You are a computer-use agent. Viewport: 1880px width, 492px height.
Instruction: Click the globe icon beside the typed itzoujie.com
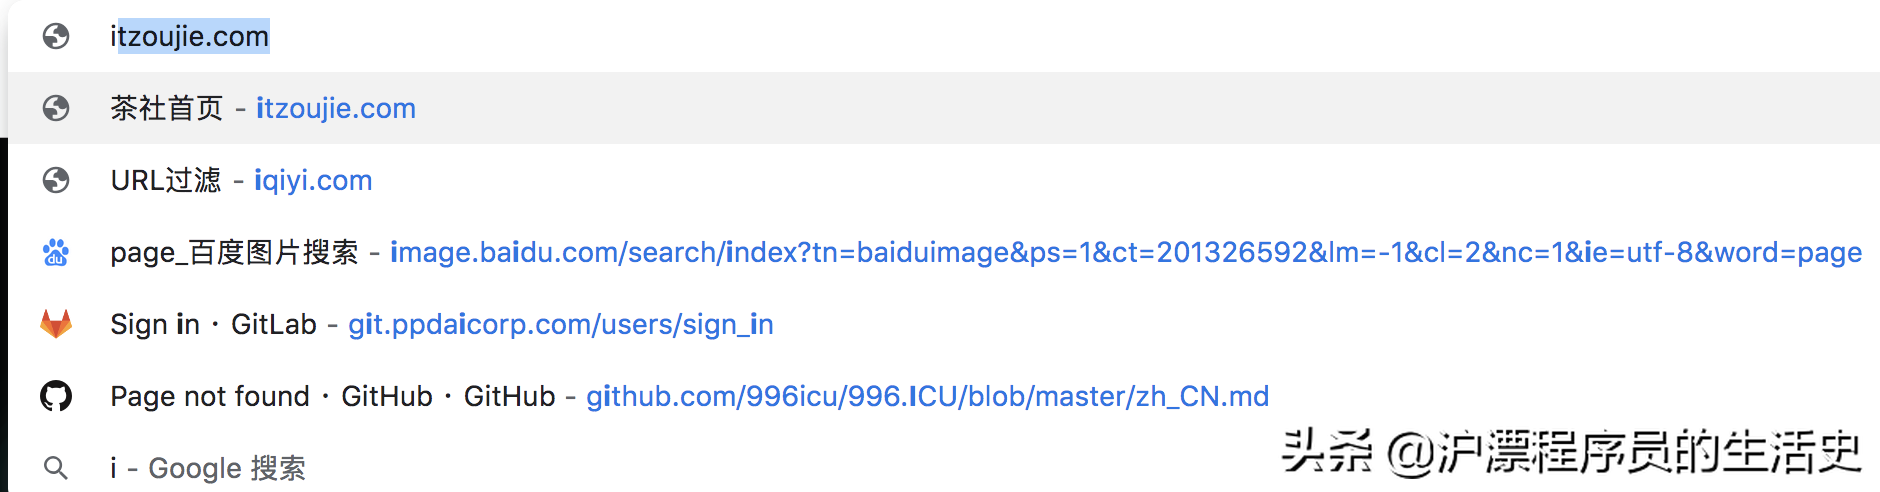coord(56,37)
